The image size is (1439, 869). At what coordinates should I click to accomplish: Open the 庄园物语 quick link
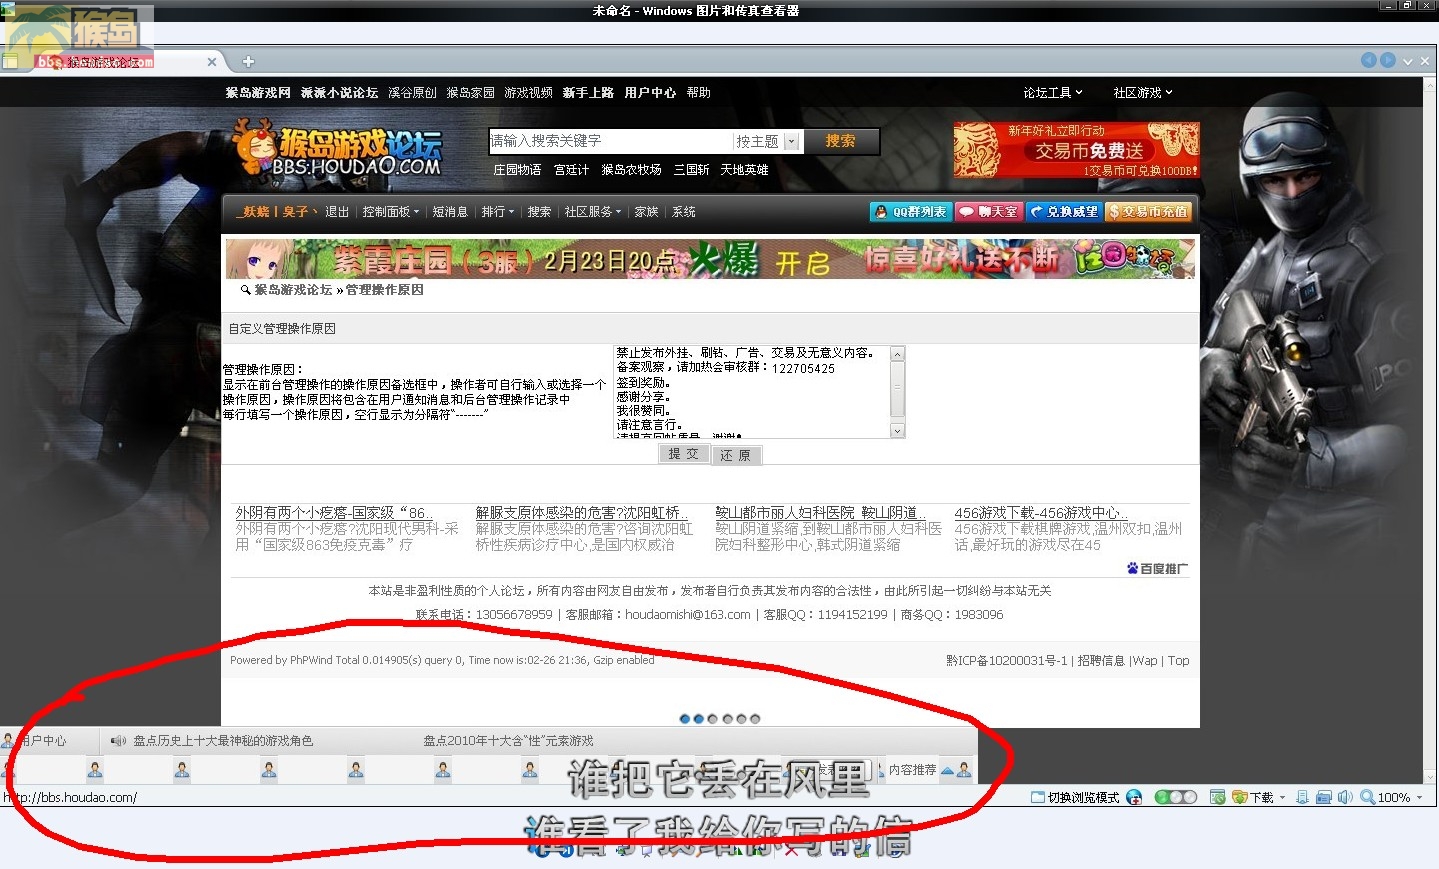(517, 170)
